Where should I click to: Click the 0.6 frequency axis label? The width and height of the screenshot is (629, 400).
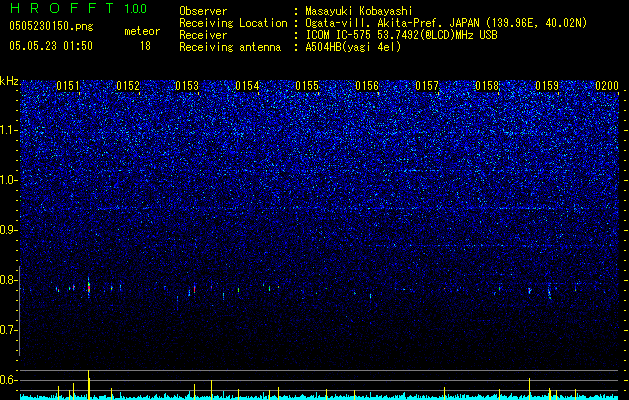pos(9,380)
